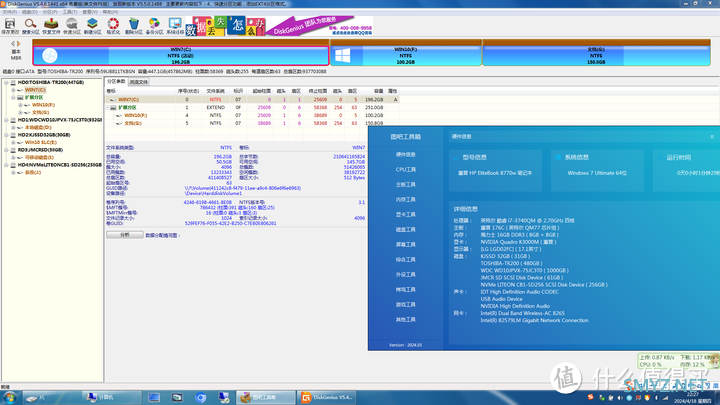Collapse the HD4:NVMeLITEONCB1 tree node
The image size is (720, 405).
6,165
